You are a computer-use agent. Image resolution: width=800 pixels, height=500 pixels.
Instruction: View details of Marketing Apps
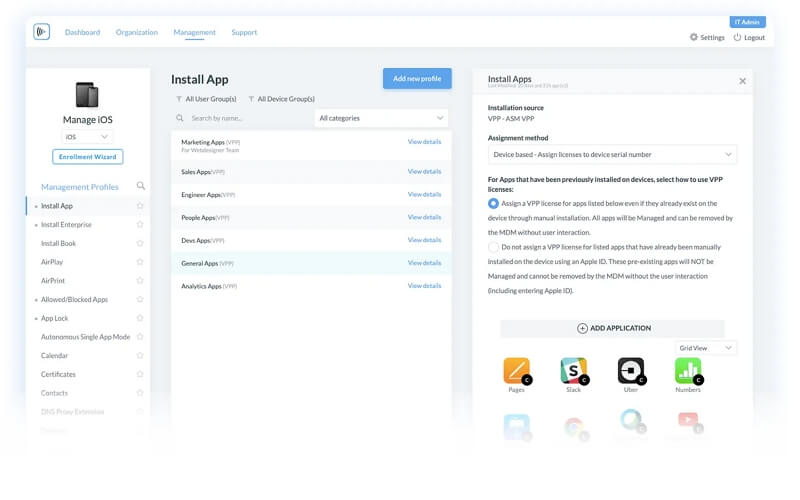tap(424, 142)
